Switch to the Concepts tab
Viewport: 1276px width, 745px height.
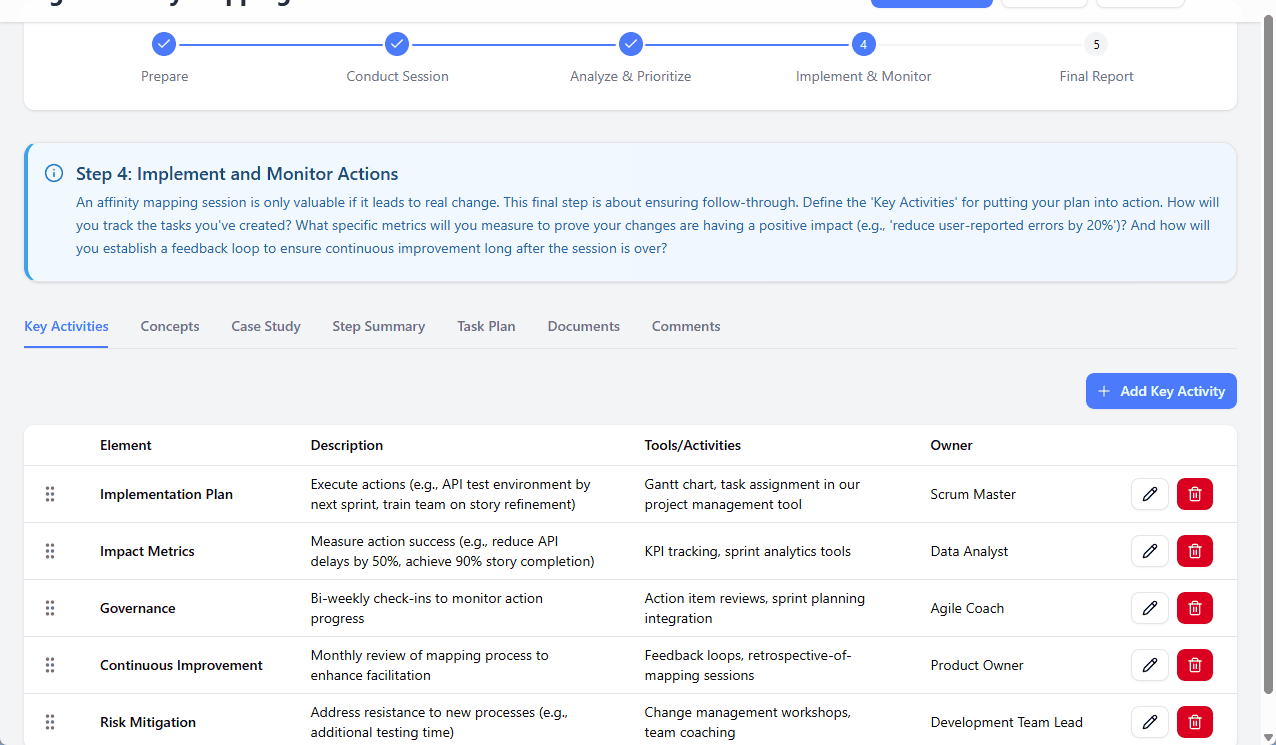pos(169,326)
